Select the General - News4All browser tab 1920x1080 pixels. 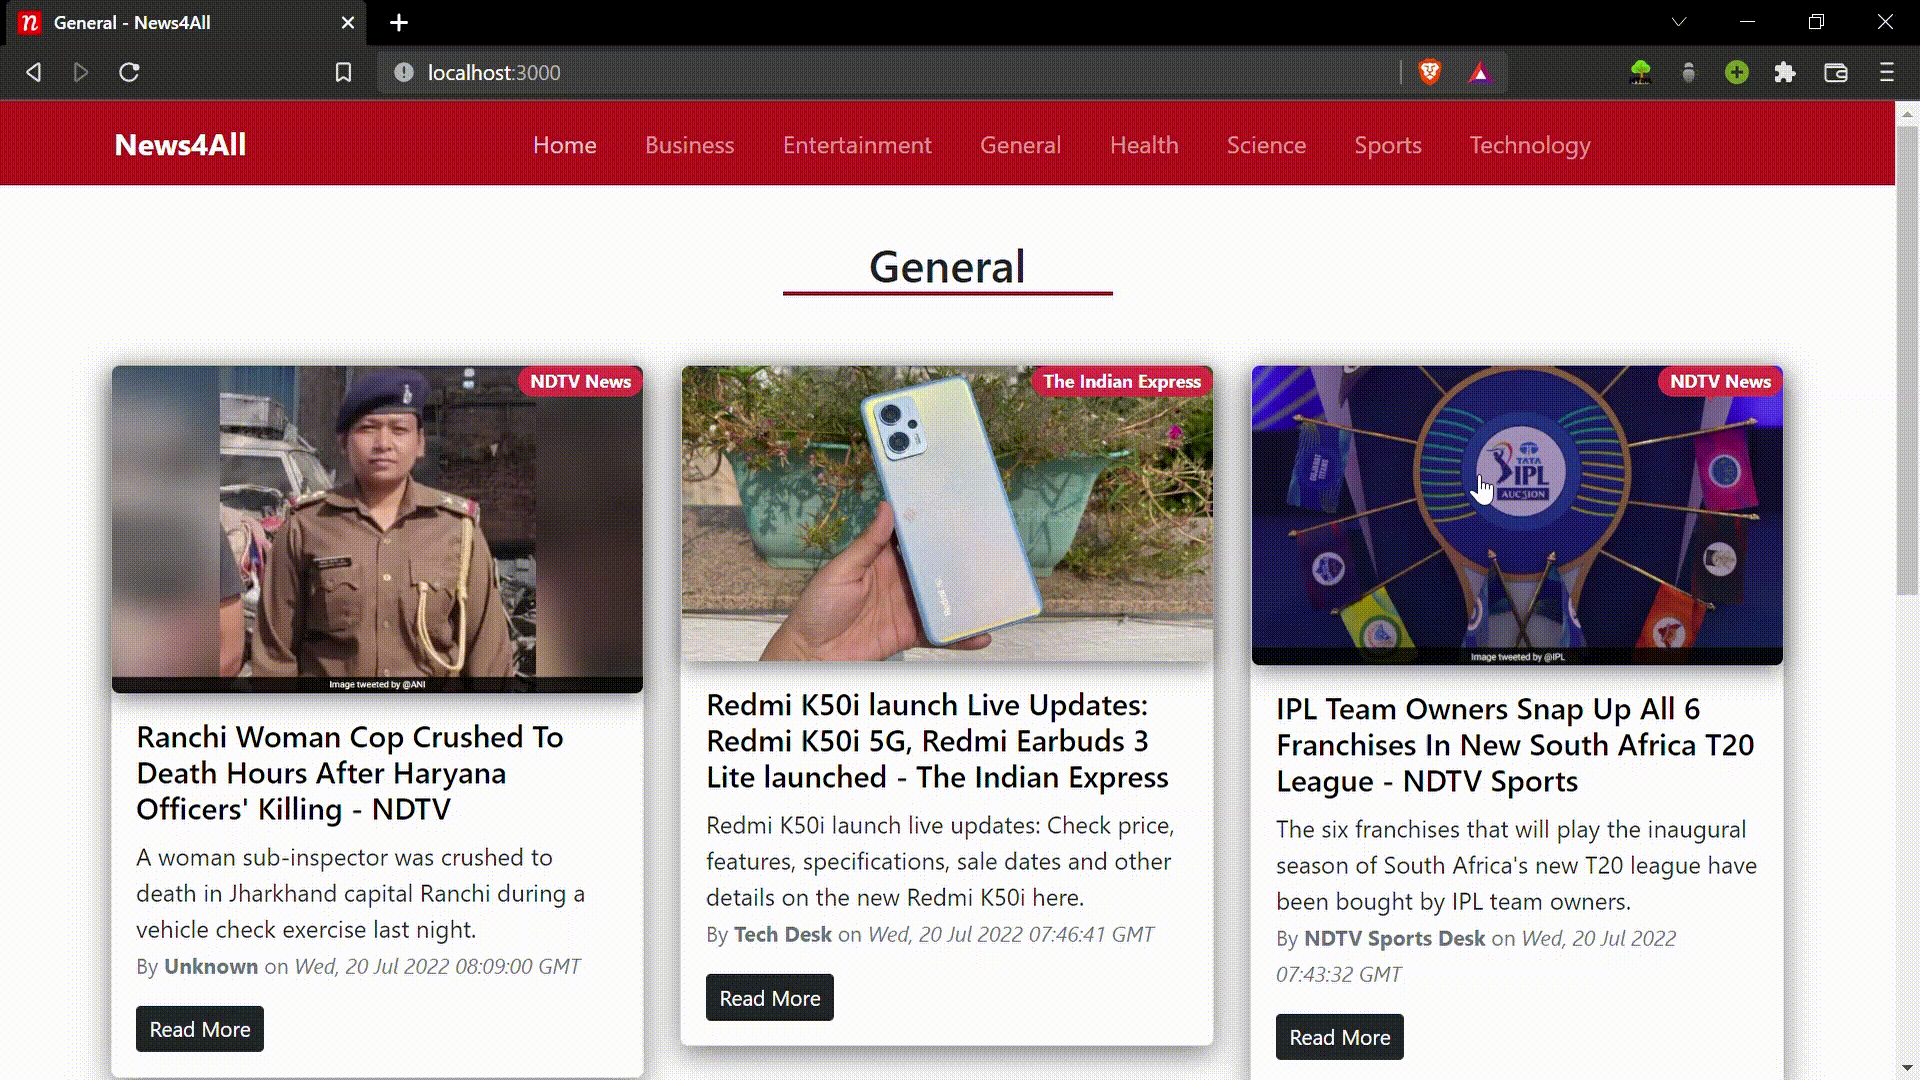[187, 23]
